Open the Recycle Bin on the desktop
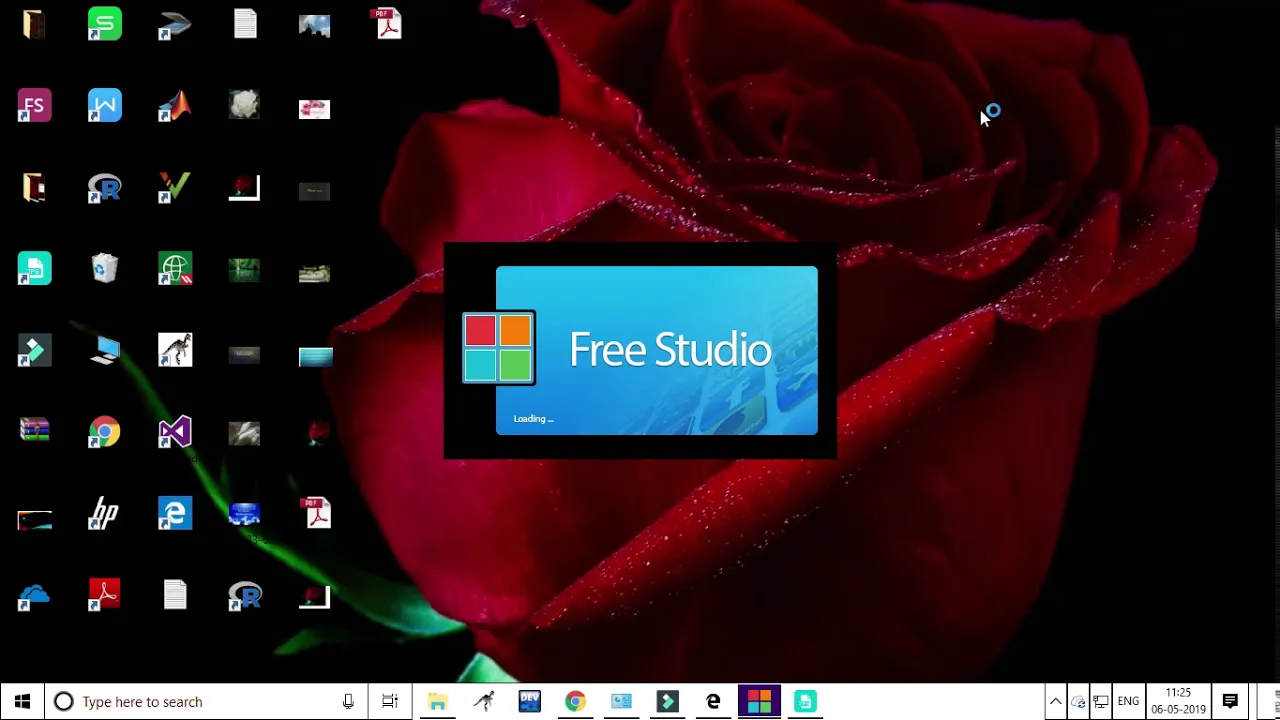1280x720 pixels. [x=105, y=269]
